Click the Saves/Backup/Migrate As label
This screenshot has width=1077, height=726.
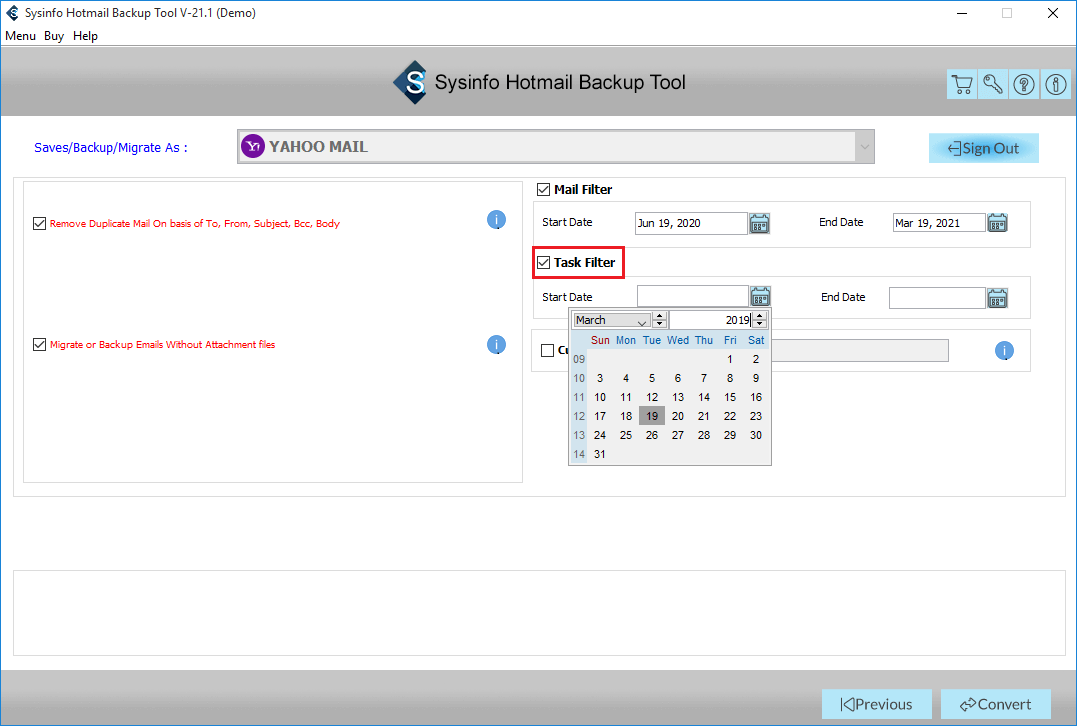point(111,148)
